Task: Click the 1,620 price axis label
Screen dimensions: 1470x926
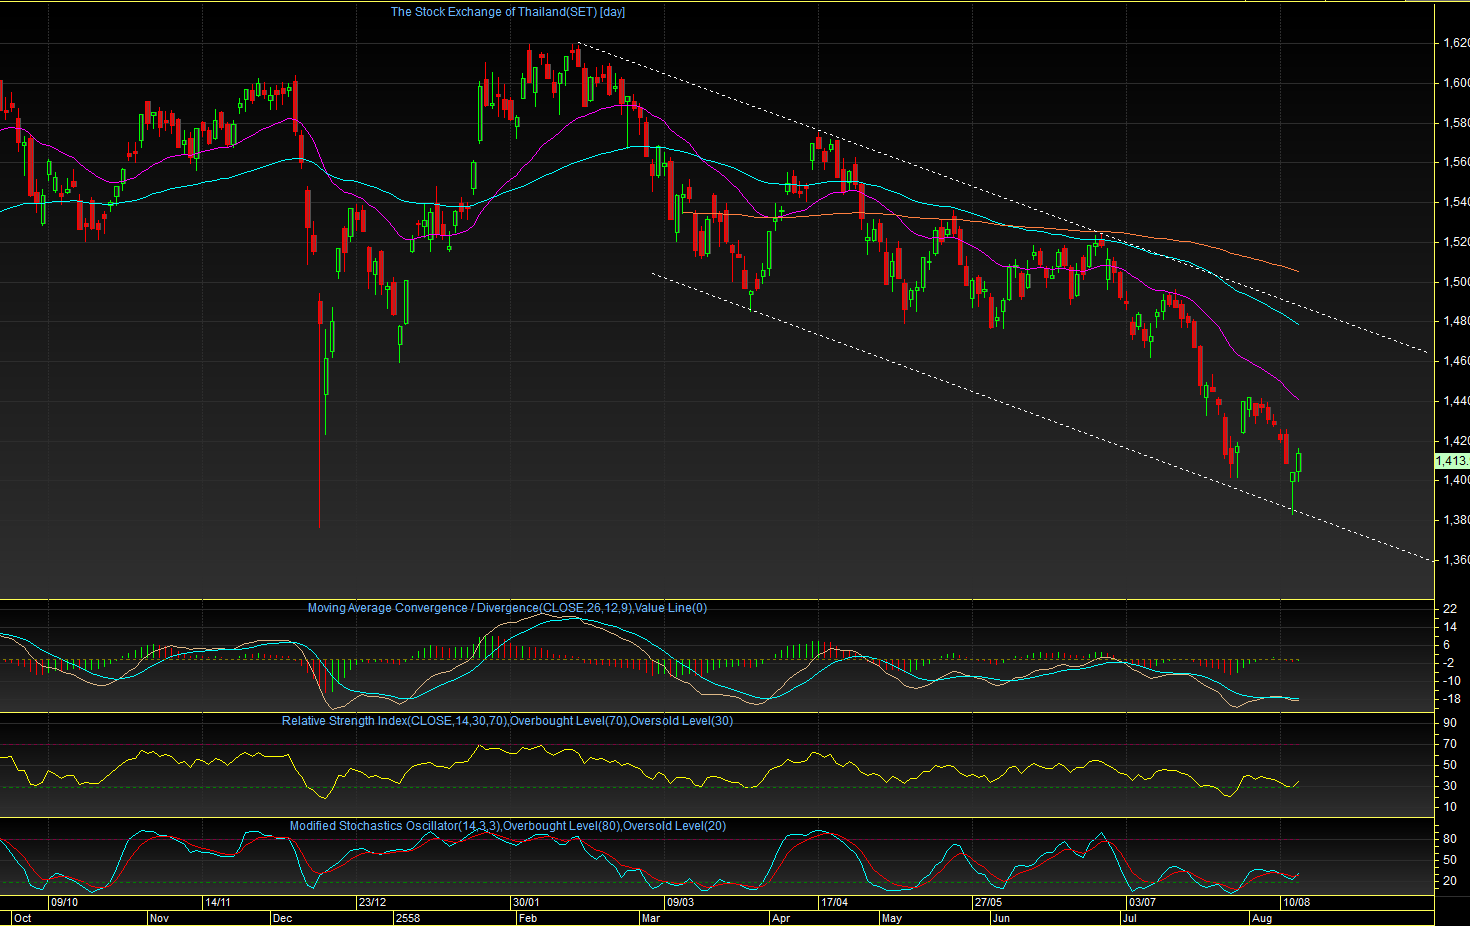Action: click(x=1456, y=43)
